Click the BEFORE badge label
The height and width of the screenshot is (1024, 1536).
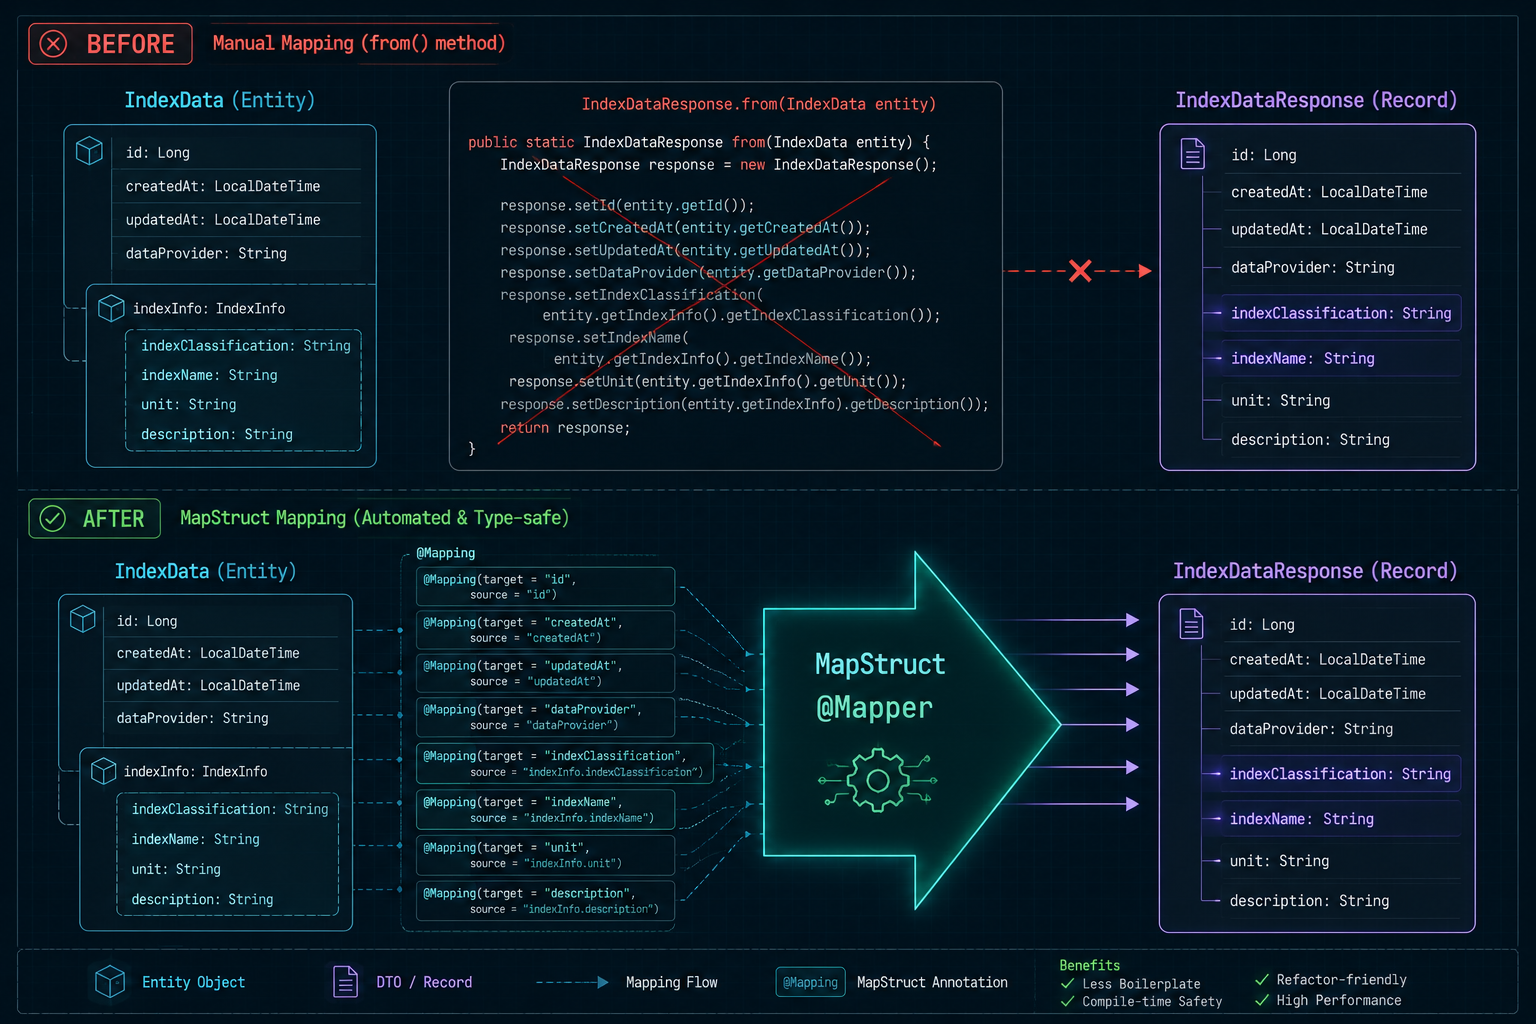coord(110,44)
